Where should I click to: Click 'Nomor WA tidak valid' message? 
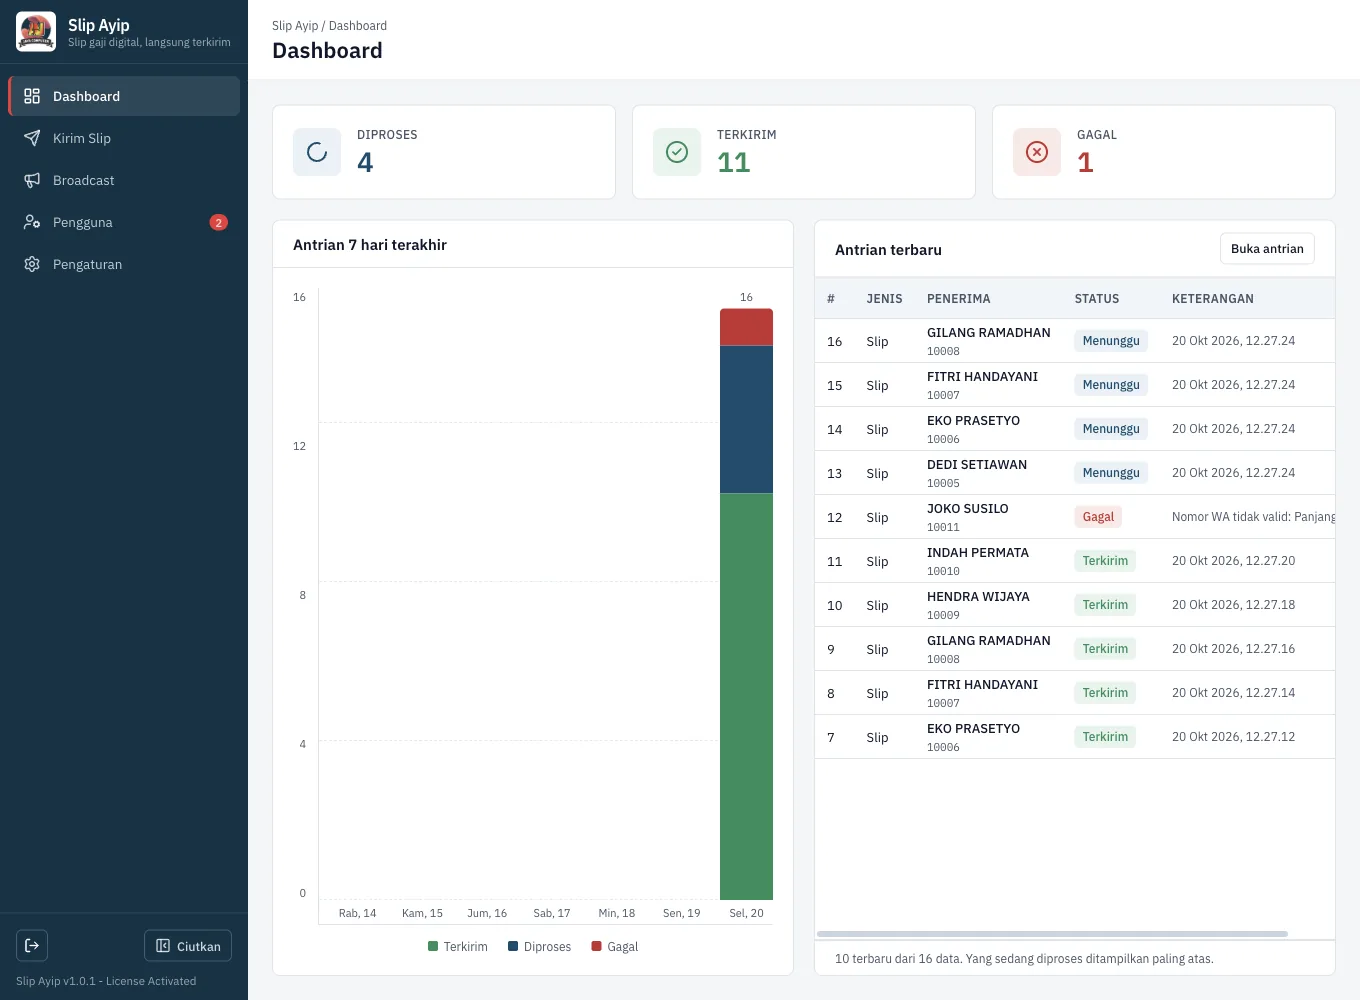tap(1253, 517)
